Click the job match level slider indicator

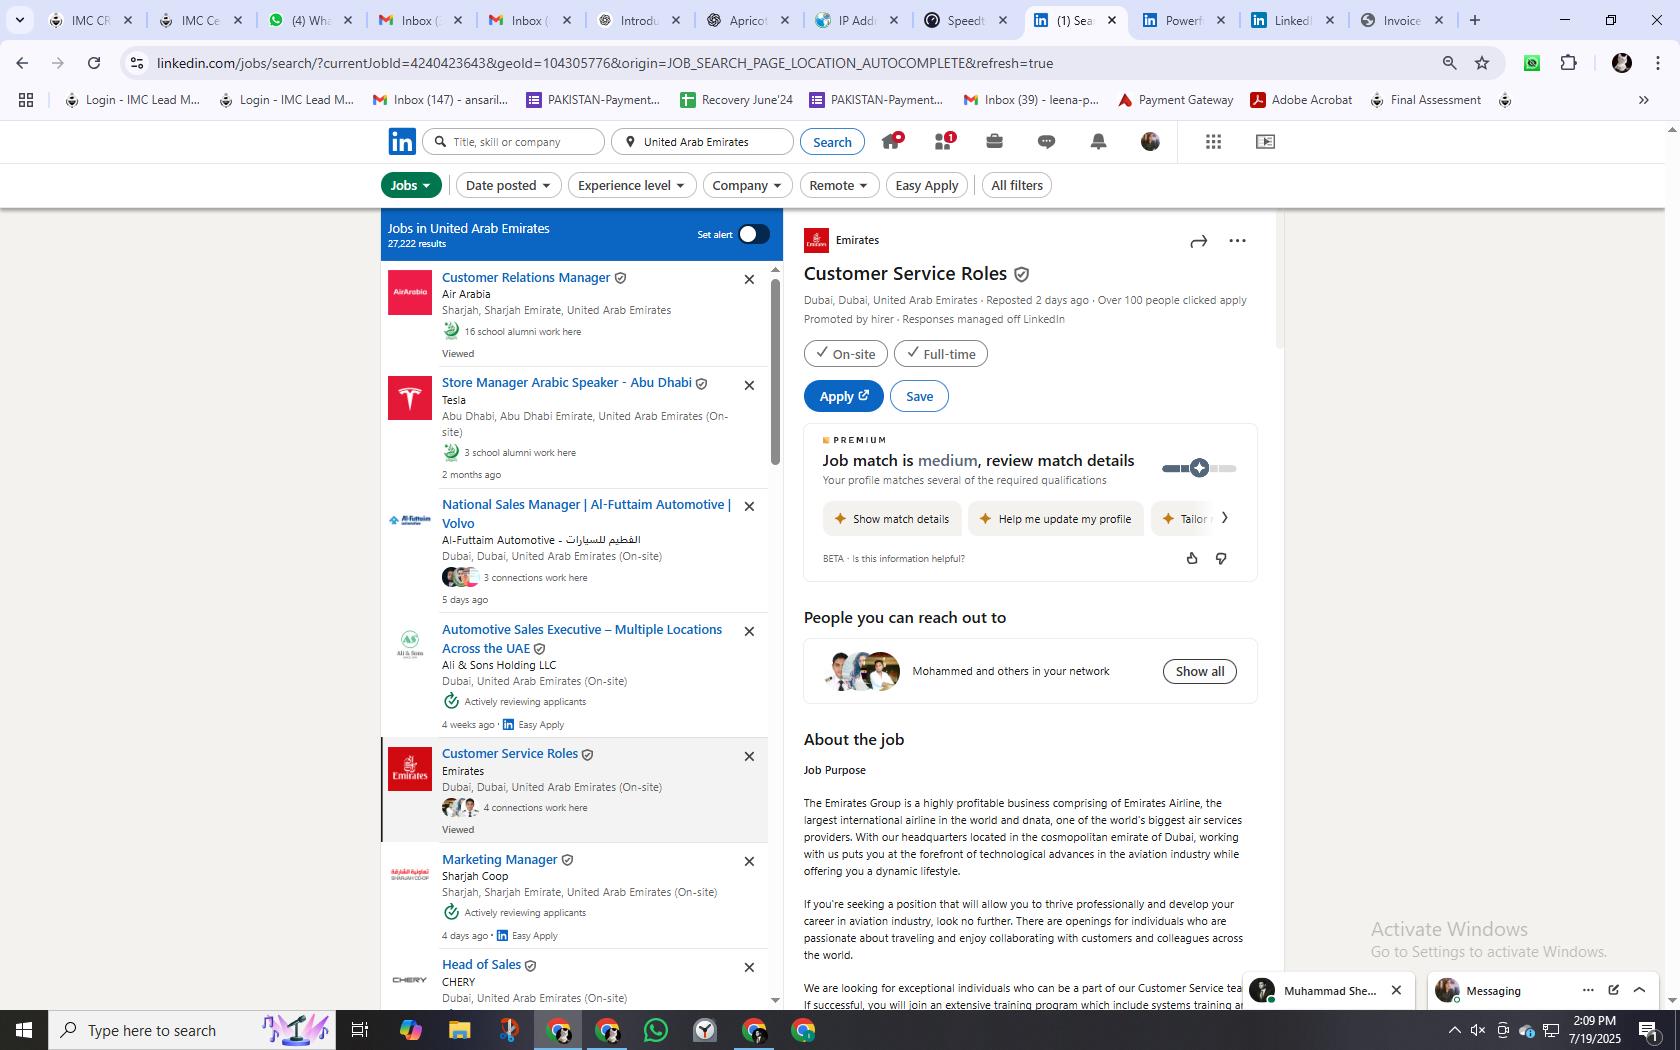[1199, 468]
